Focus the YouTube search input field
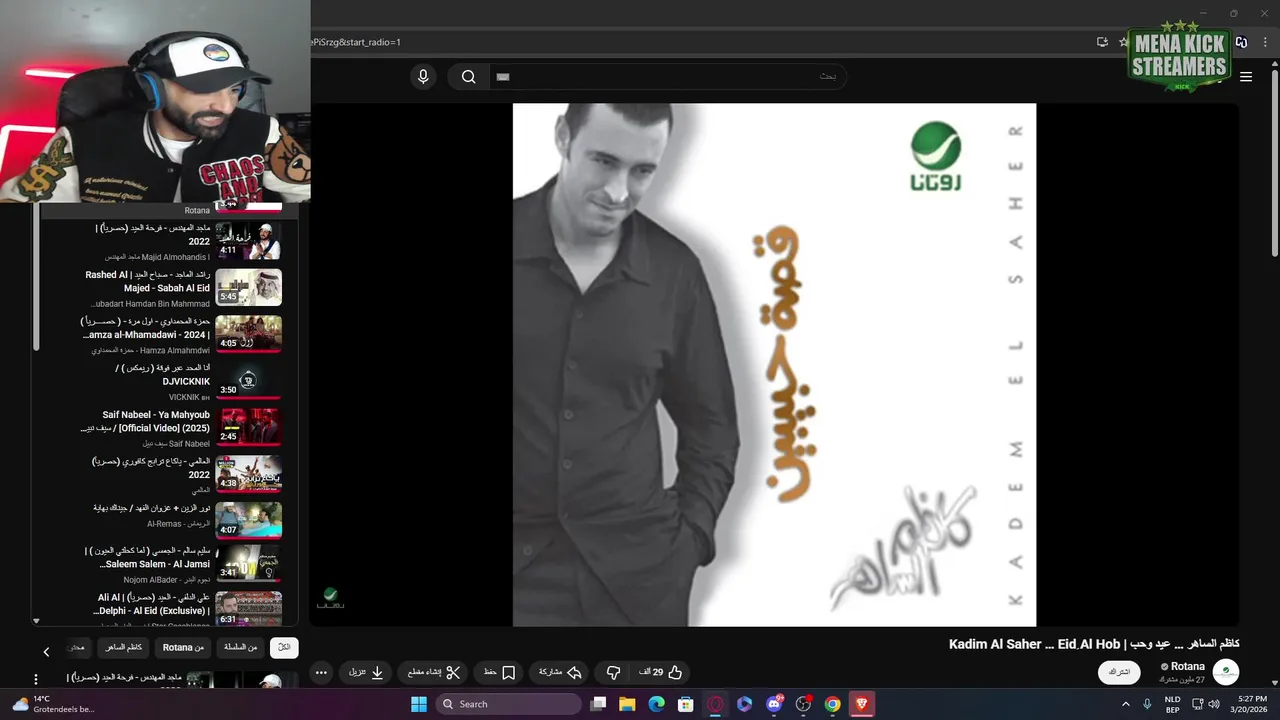This screenshot has width=1280, height=720. (x=667, y=77)
